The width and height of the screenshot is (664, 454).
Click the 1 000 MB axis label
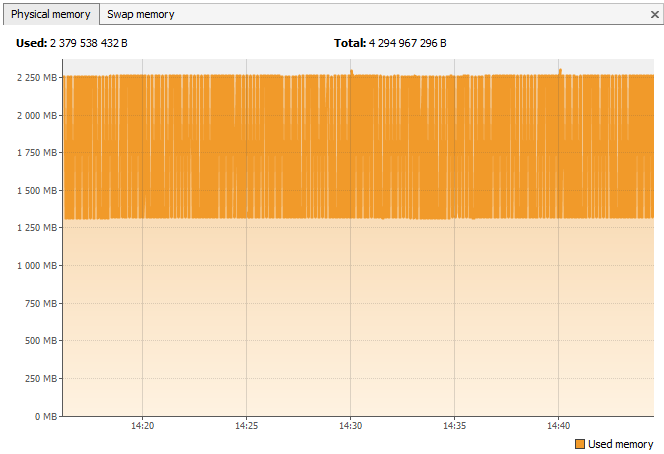click(x=35, y=266)
